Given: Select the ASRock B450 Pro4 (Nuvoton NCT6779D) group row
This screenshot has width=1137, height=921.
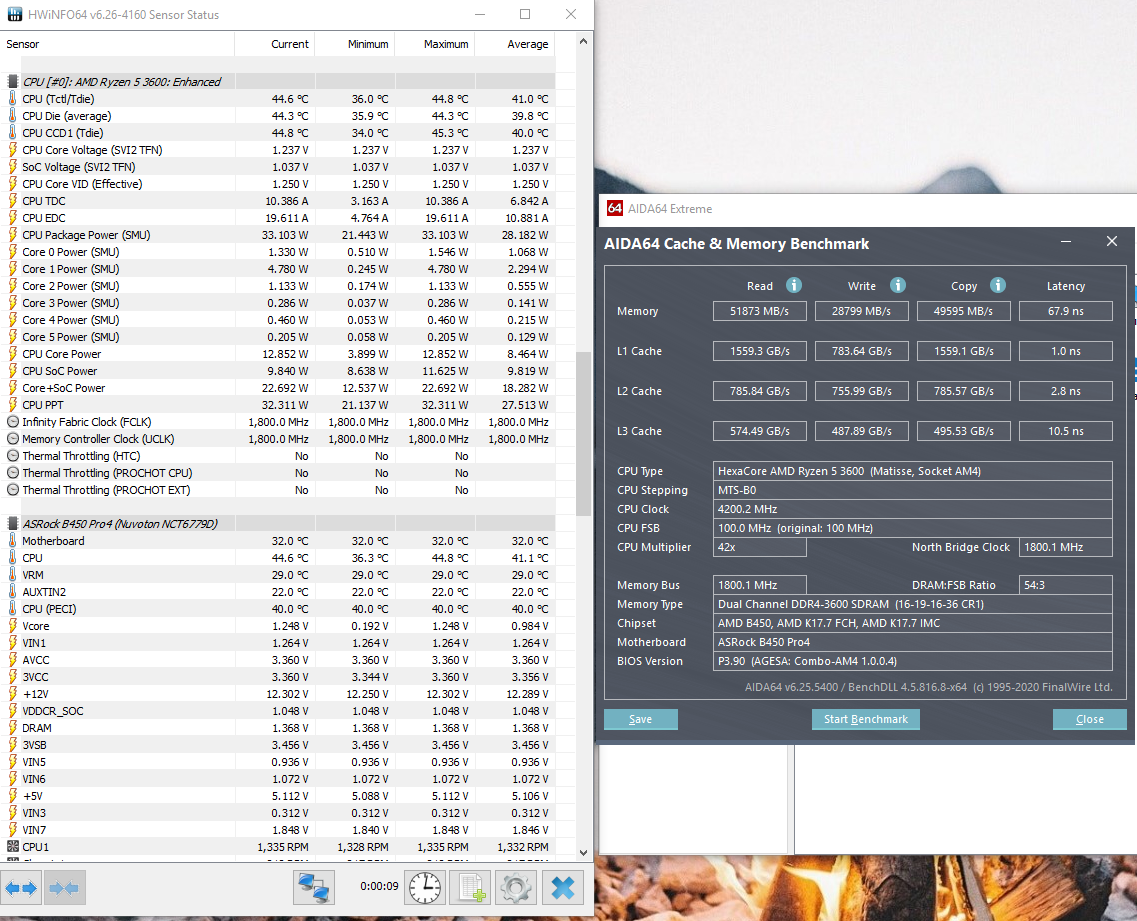Looking at the screenshot, I should point(277,524).
